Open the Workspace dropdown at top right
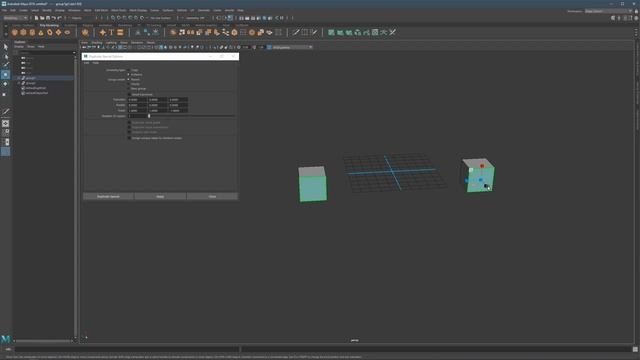 point(608,11)
